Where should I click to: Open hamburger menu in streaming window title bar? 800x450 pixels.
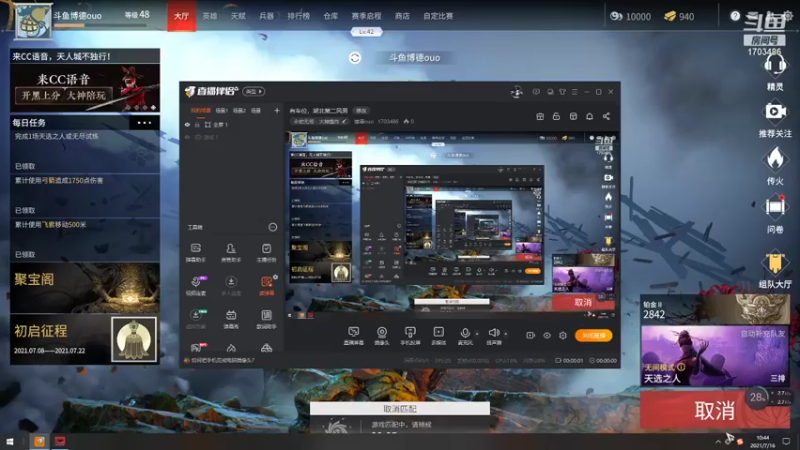pyautogui.click(x=574, y=92)
